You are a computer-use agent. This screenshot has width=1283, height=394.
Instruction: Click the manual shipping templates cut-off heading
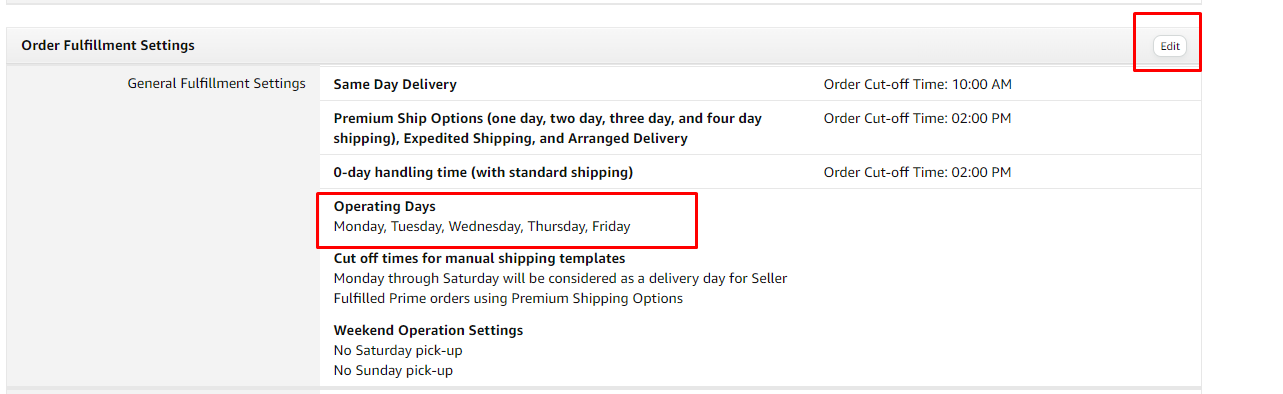point(479,259)
